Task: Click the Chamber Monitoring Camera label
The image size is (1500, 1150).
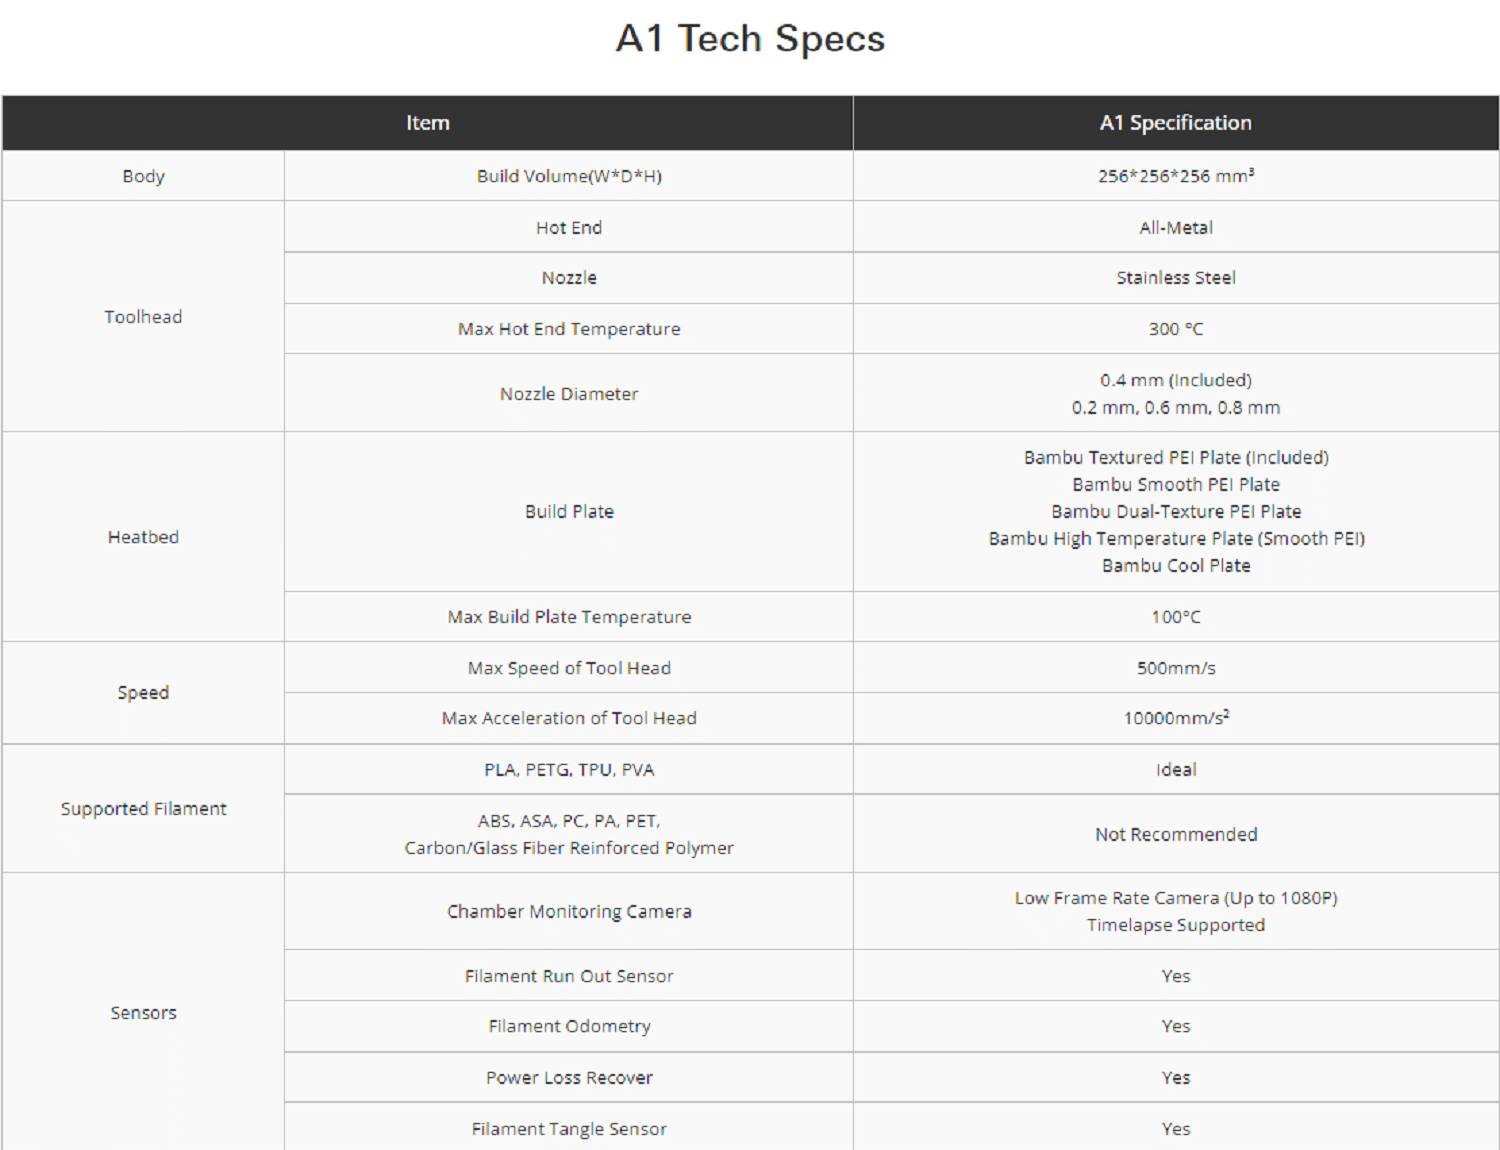Action: [x=569, y=911]
